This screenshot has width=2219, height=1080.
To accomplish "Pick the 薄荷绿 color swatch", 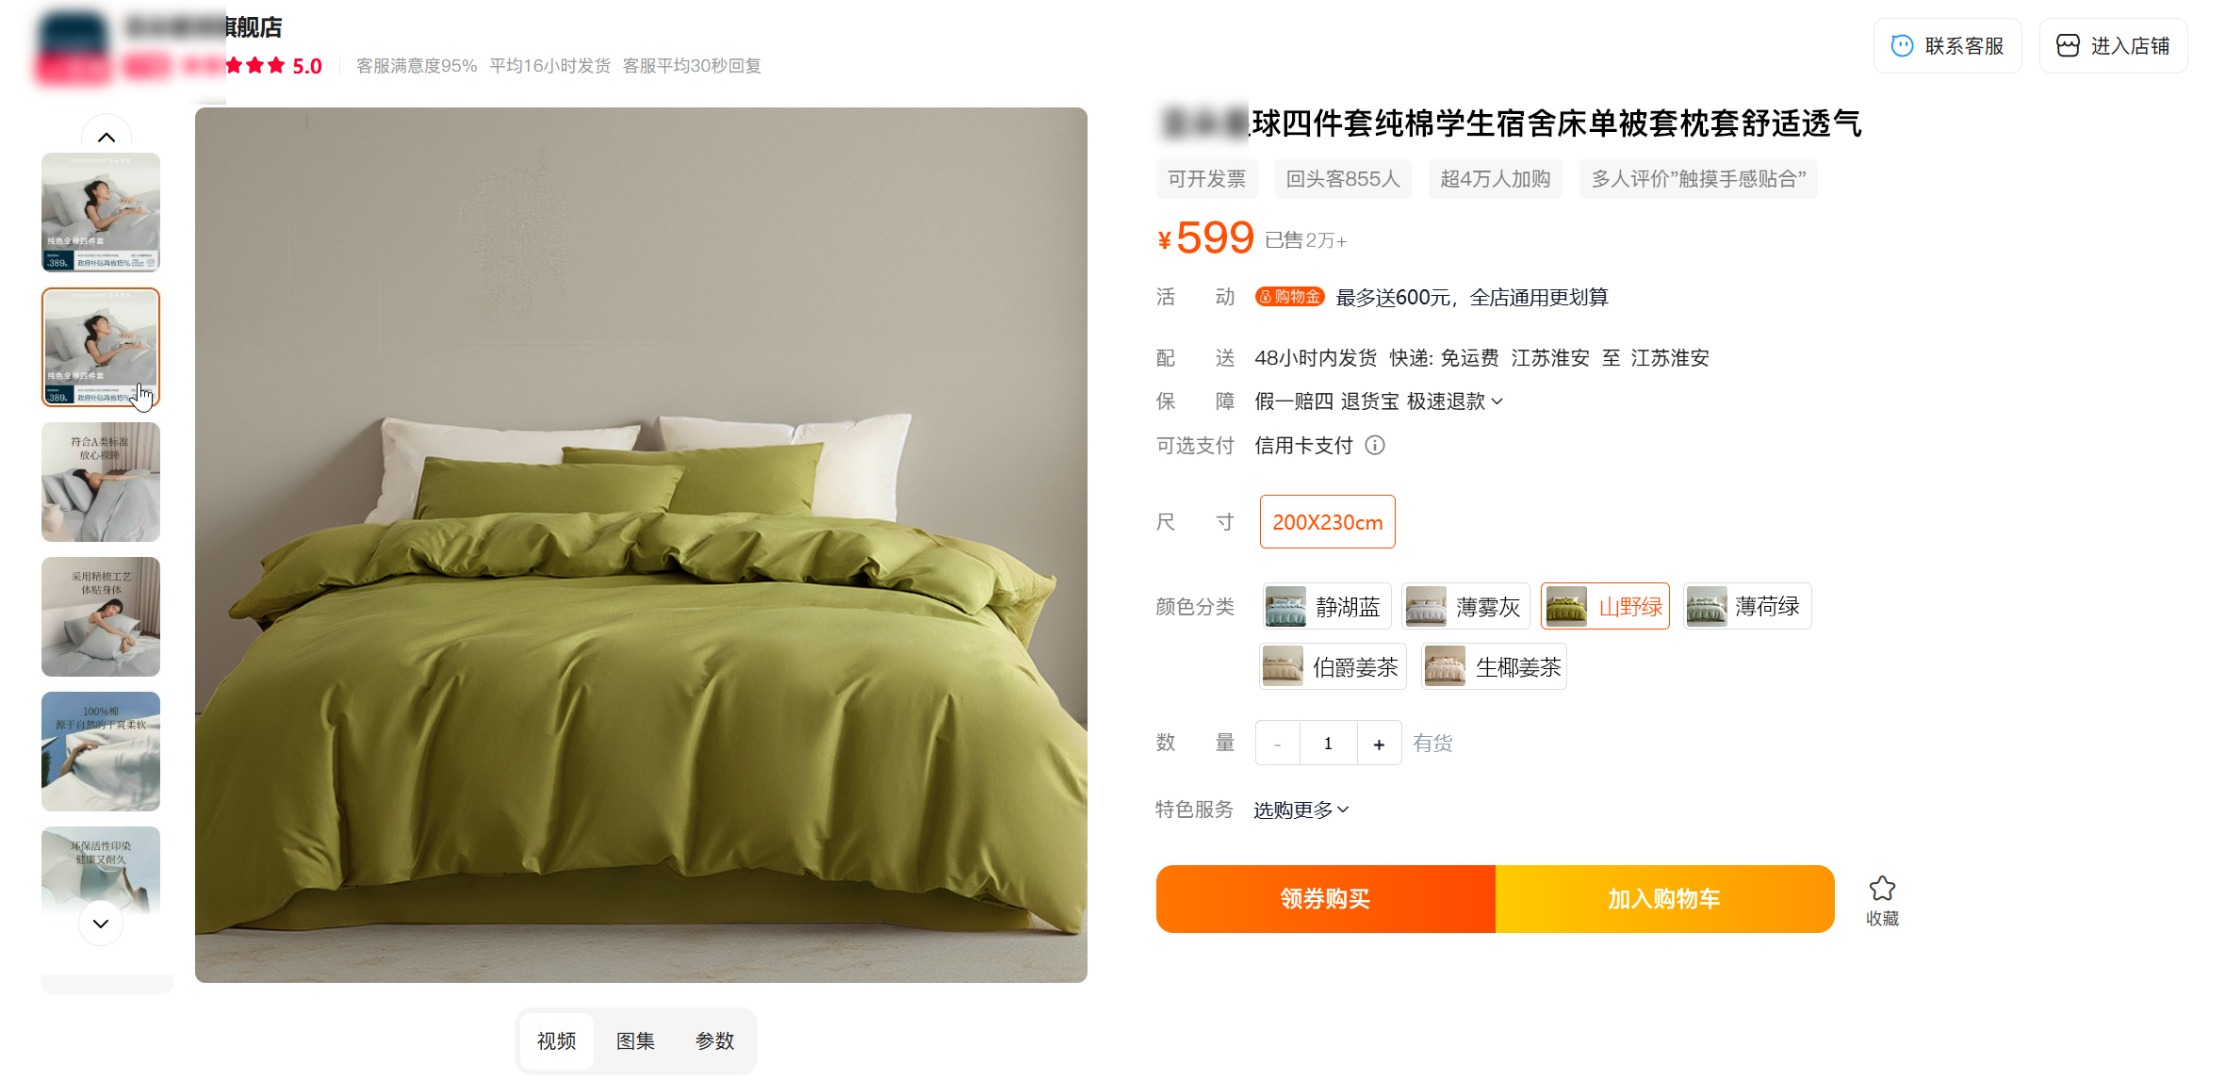I will (1747, 606).
